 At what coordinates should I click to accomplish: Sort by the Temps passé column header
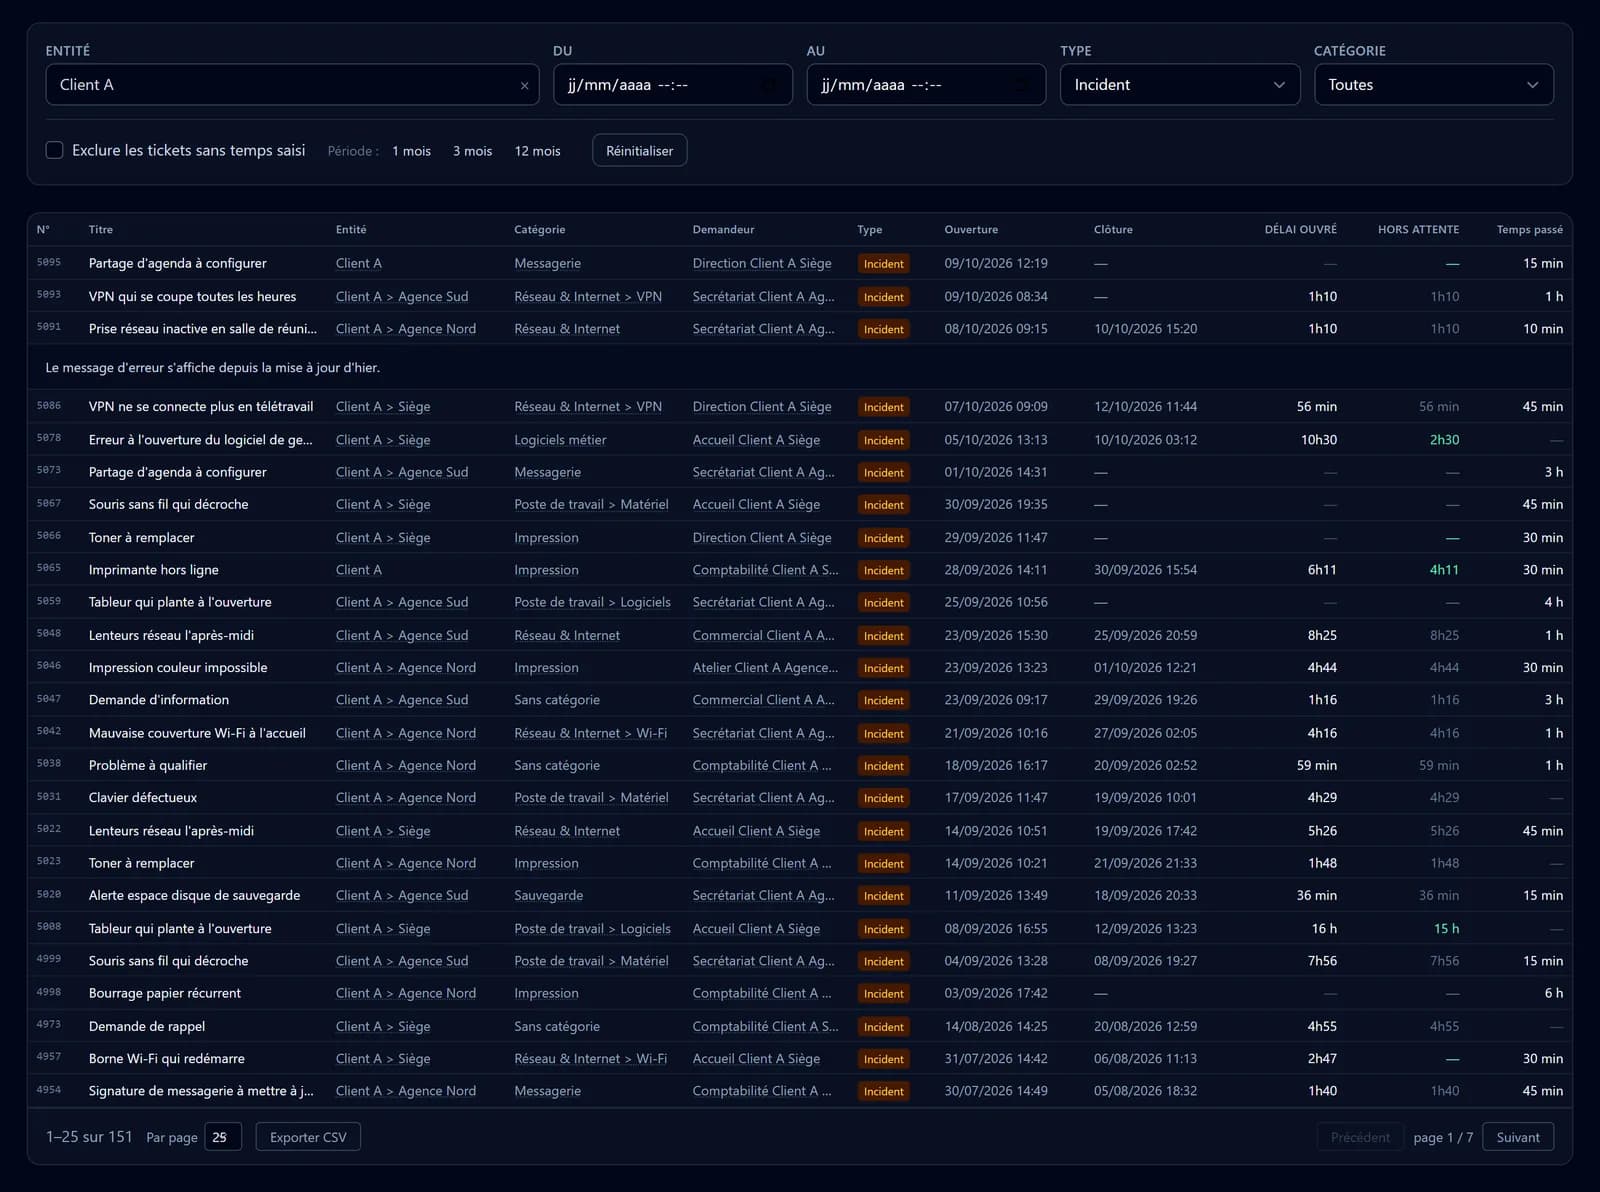(x=1529, y=229)
